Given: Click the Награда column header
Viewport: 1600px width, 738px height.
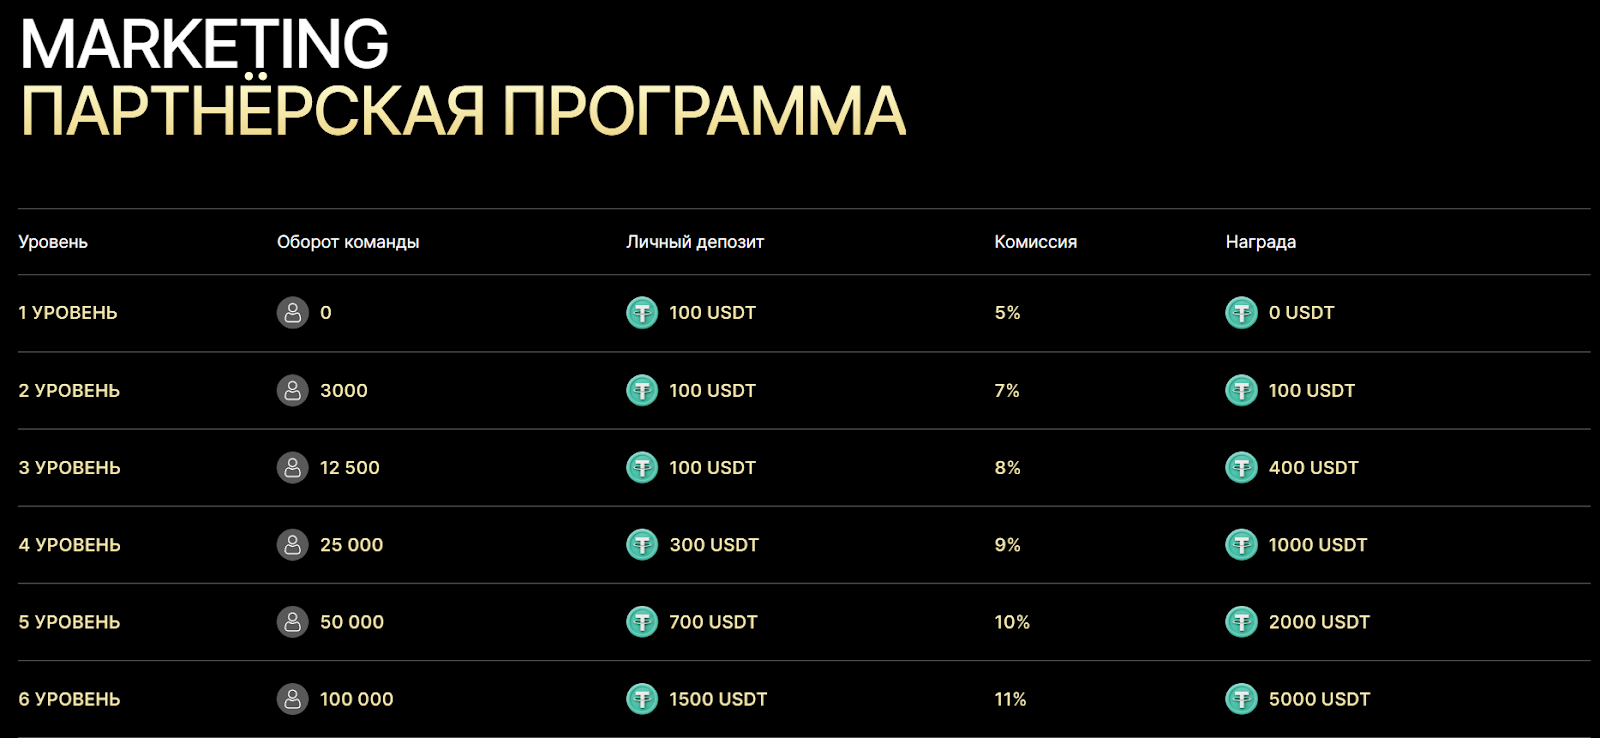Looking at the screenshot, I should pos(1260,242).
